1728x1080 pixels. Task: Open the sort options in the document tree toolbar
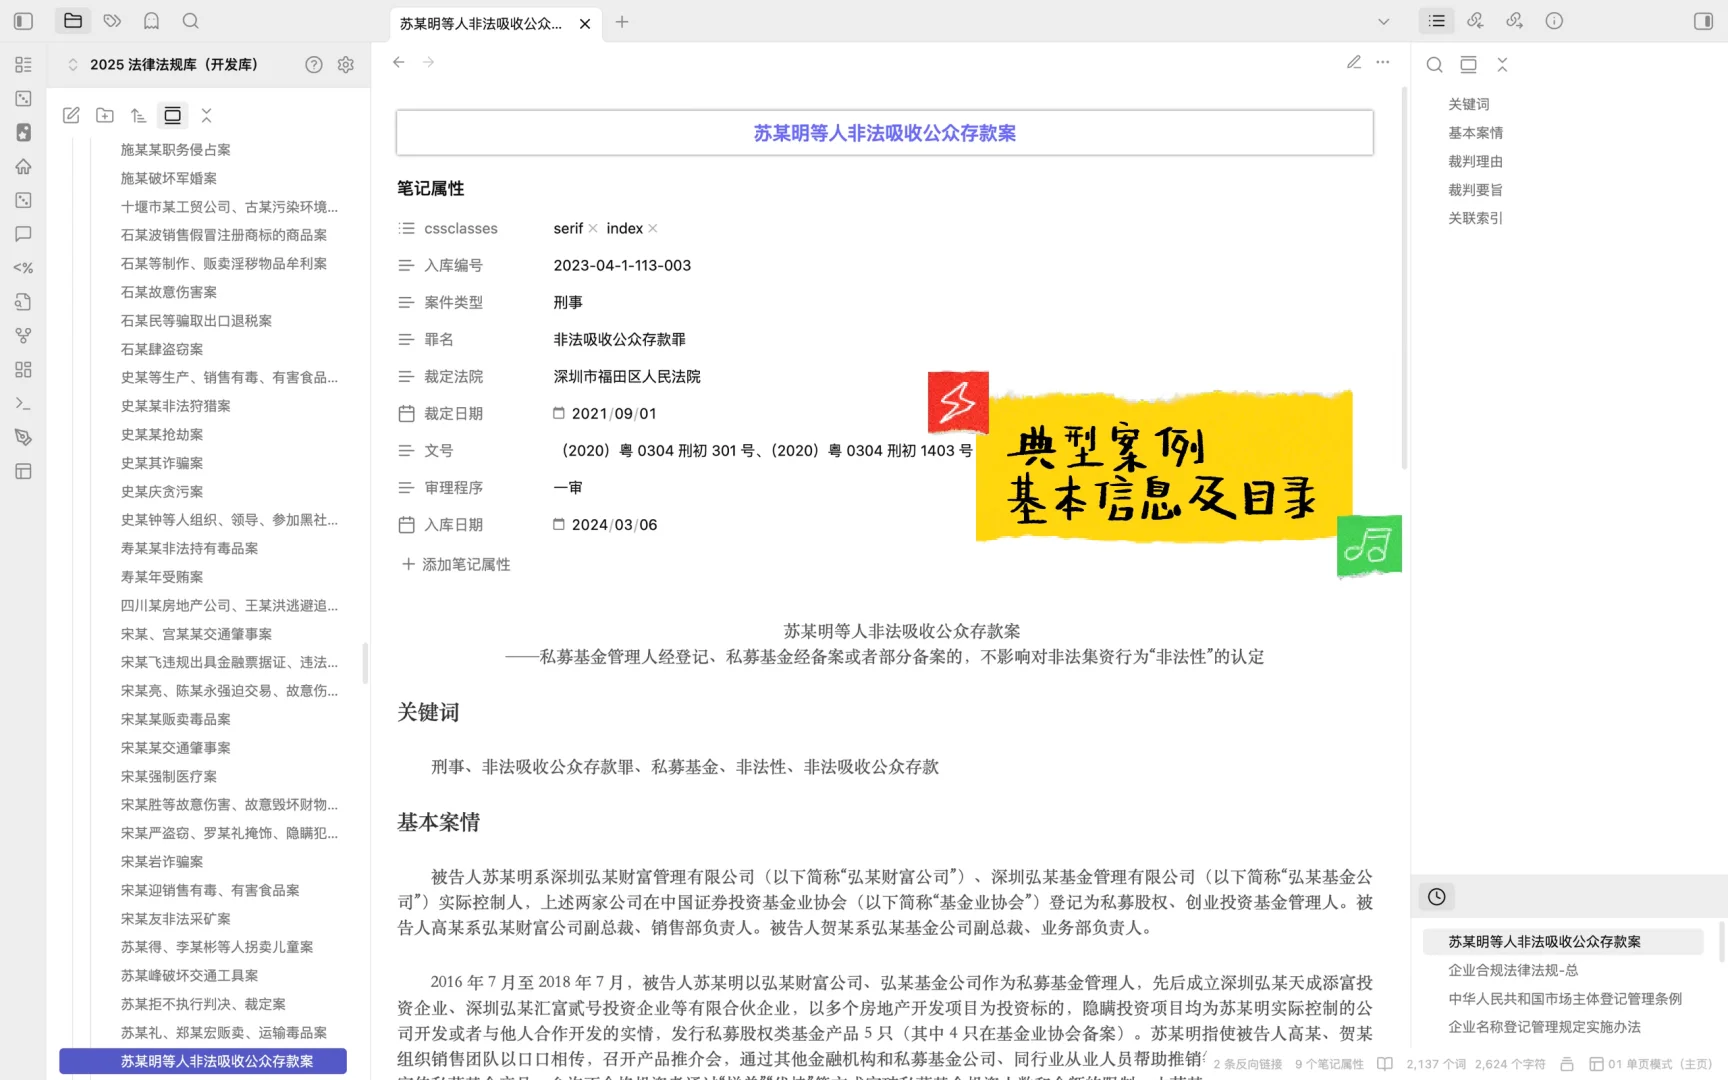point(139,115)
